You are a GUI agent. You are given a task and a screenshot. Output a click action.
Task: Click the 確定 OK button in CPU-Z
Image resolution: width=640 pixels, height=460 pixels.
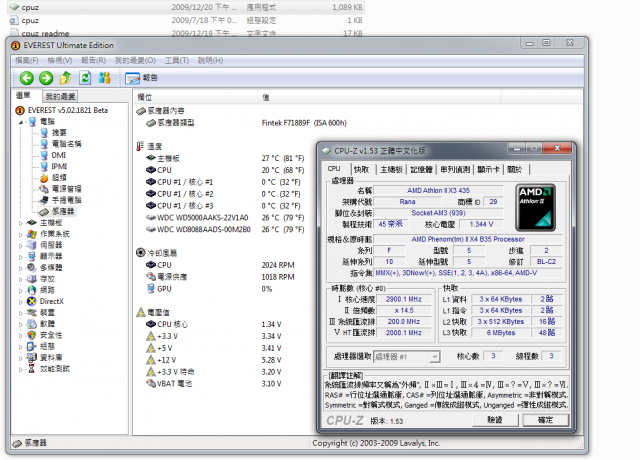click(546, 420)
